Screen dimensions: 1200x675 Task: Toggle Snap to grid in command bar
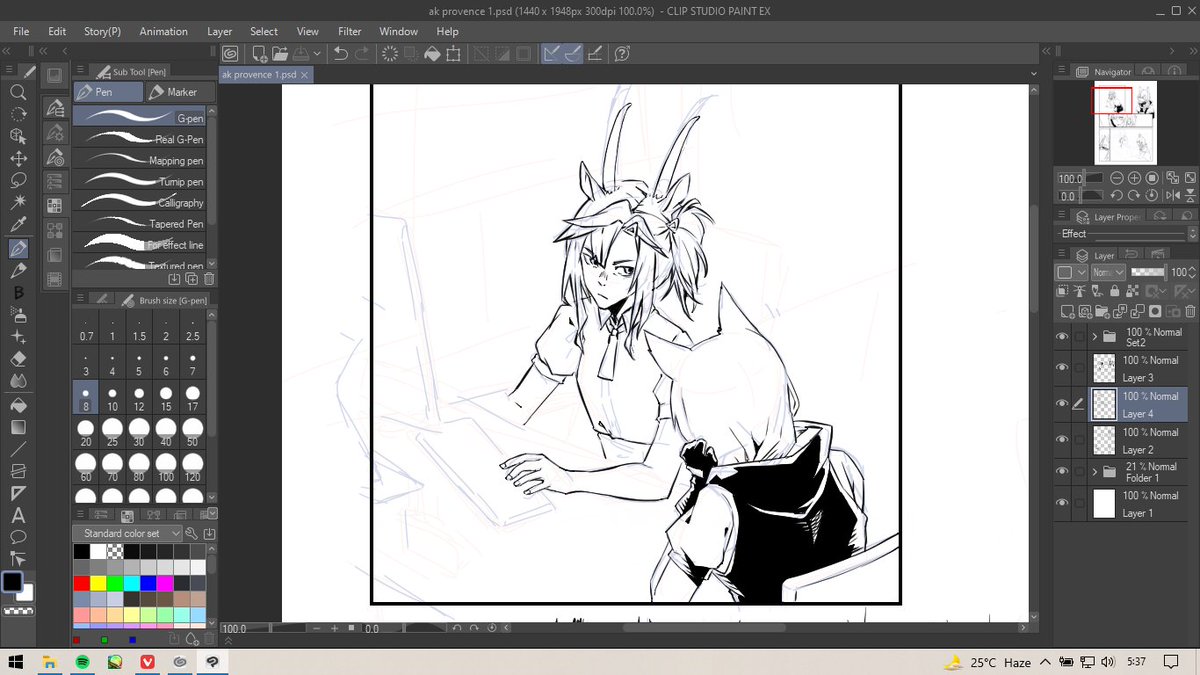coord(595,54)
